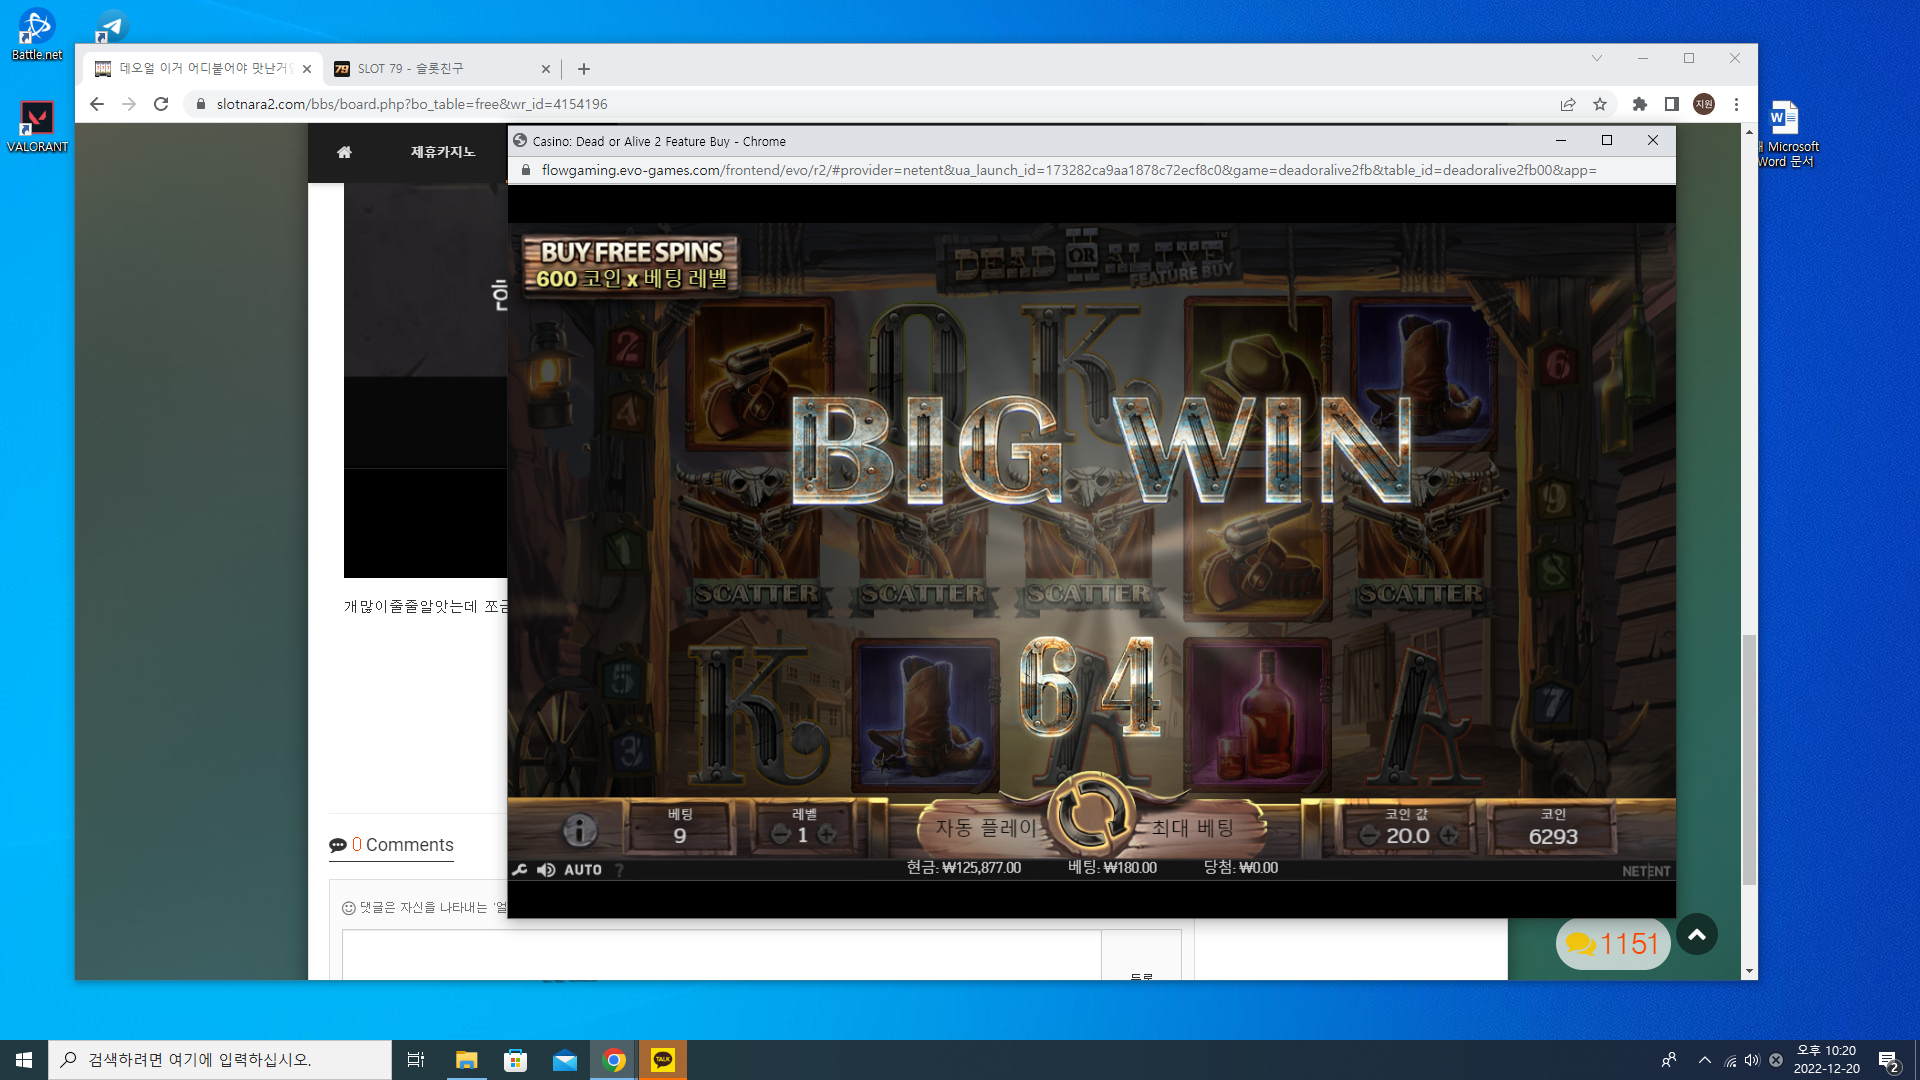The image size is (1920, 1080).
Task: Open the Microsoft Word document icon
Action: [x=1788, y=134]
